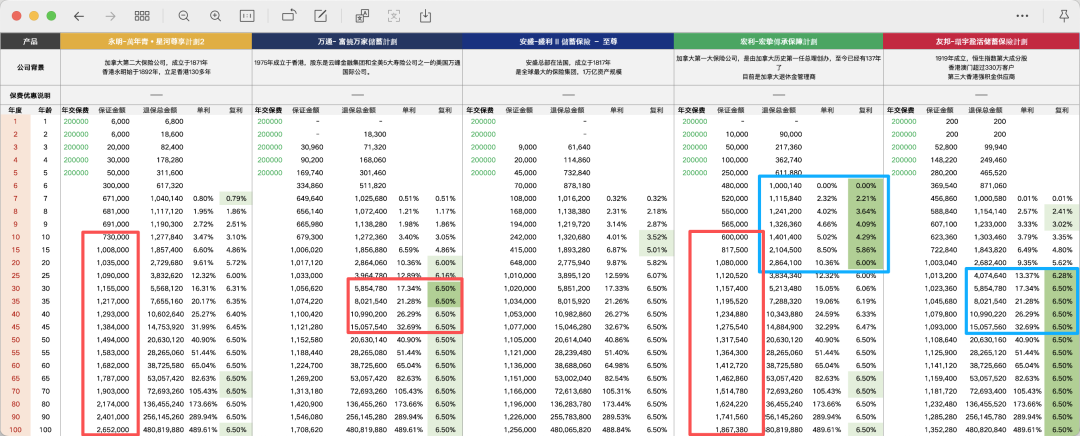Click the text recognition icon
1080x436 pixels.
(394, 16)
